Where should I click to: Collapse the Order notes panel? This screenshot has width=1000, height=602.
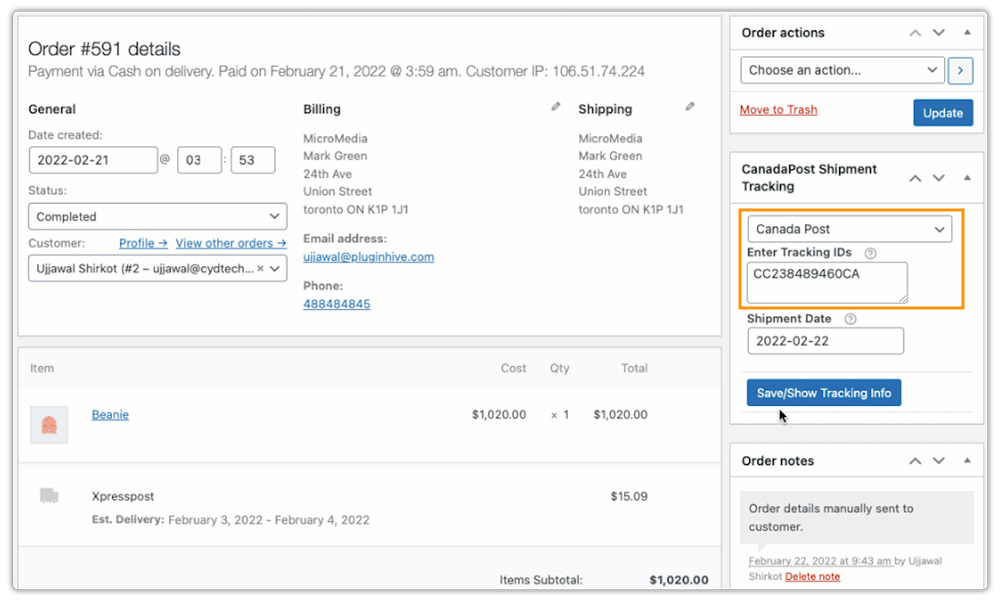click(x=967, y=460)
